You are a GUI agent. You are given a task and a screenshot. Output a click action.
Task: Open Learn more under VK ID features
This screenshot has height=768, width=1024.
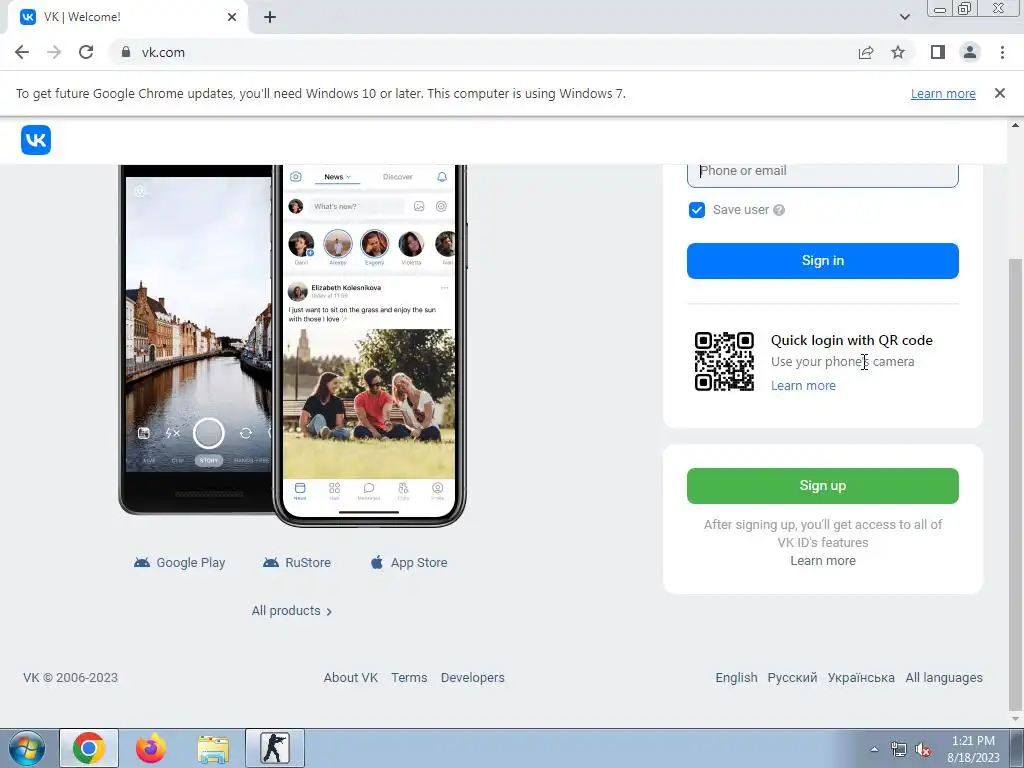point(823,560)
